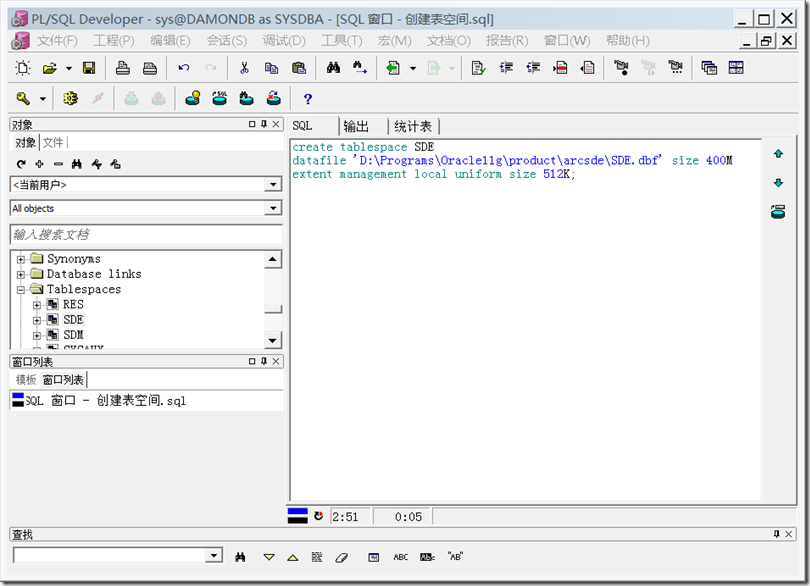This screenshot has width=810, height=586.
Task: Toggle pin on the 对象 panel
Action: 264,124
